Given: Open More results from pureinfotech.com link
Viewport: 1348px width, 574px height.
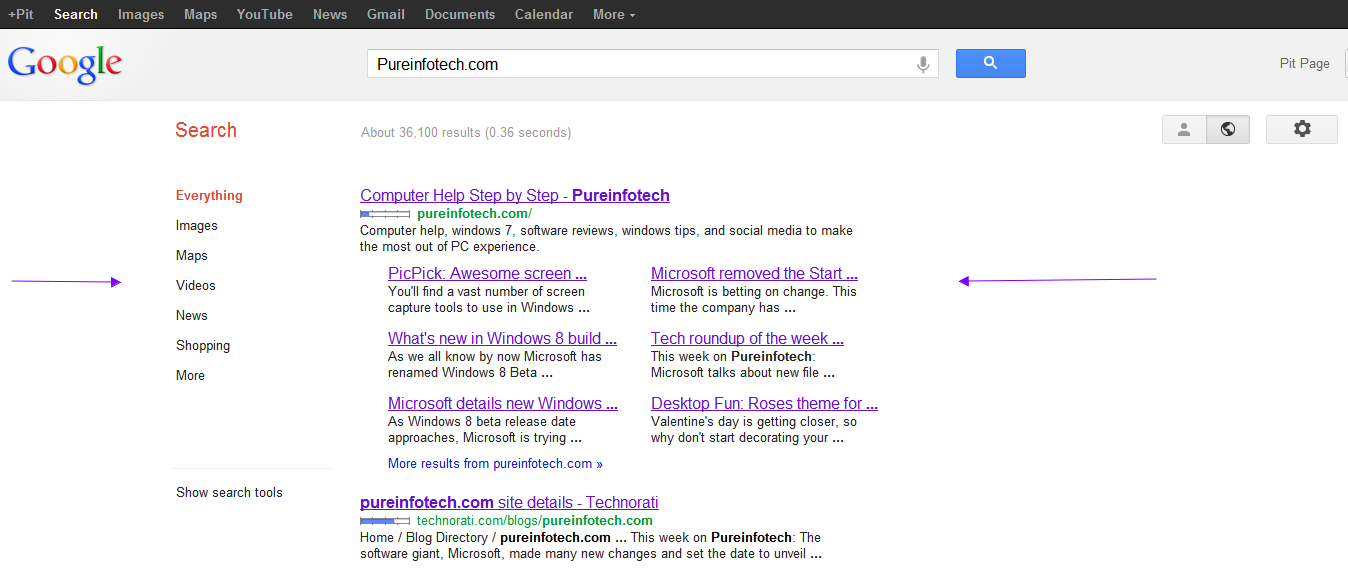Looking at the screenshot, I should click(x=495, y=464).
